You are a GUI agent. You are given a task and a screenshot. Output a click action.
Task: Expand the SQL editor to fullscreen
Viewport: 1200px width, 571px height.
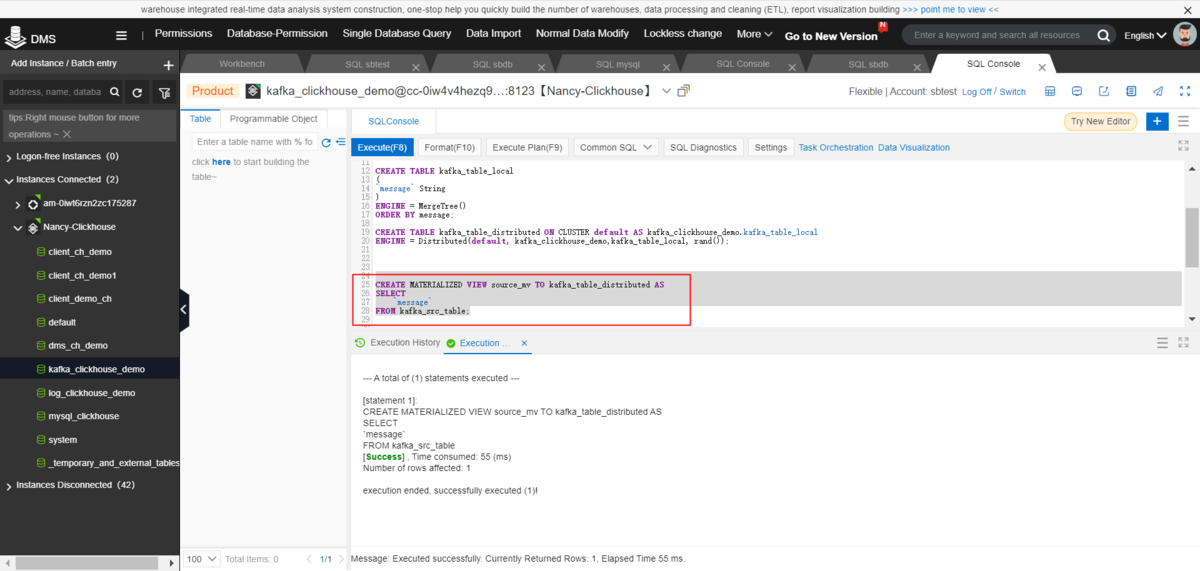point(1184,145)
